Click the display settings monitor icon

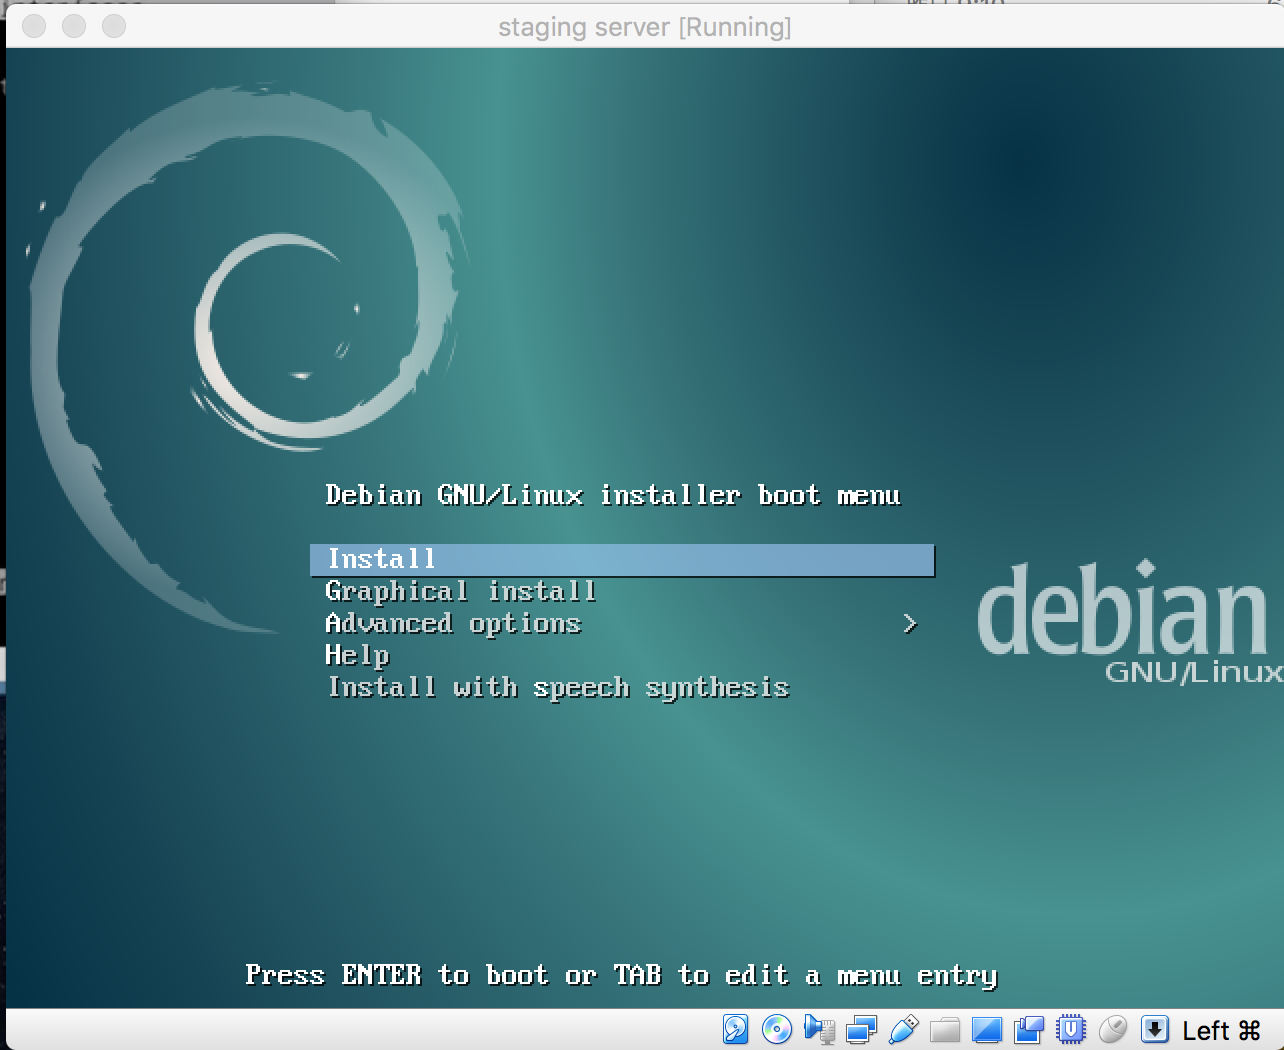[x=987, y=1029]
